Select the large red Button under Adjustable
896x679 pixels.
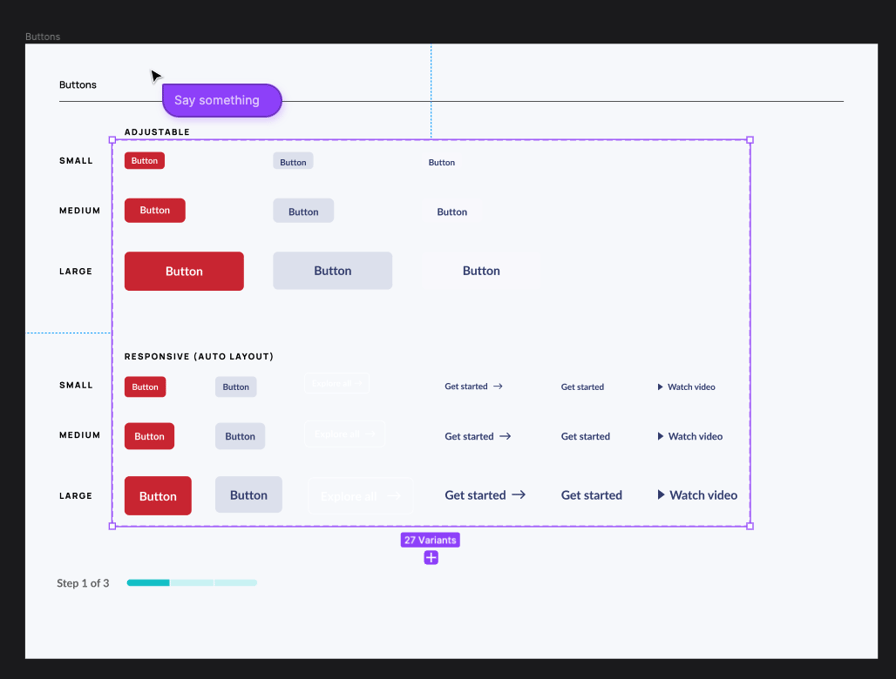click(184, 270)
